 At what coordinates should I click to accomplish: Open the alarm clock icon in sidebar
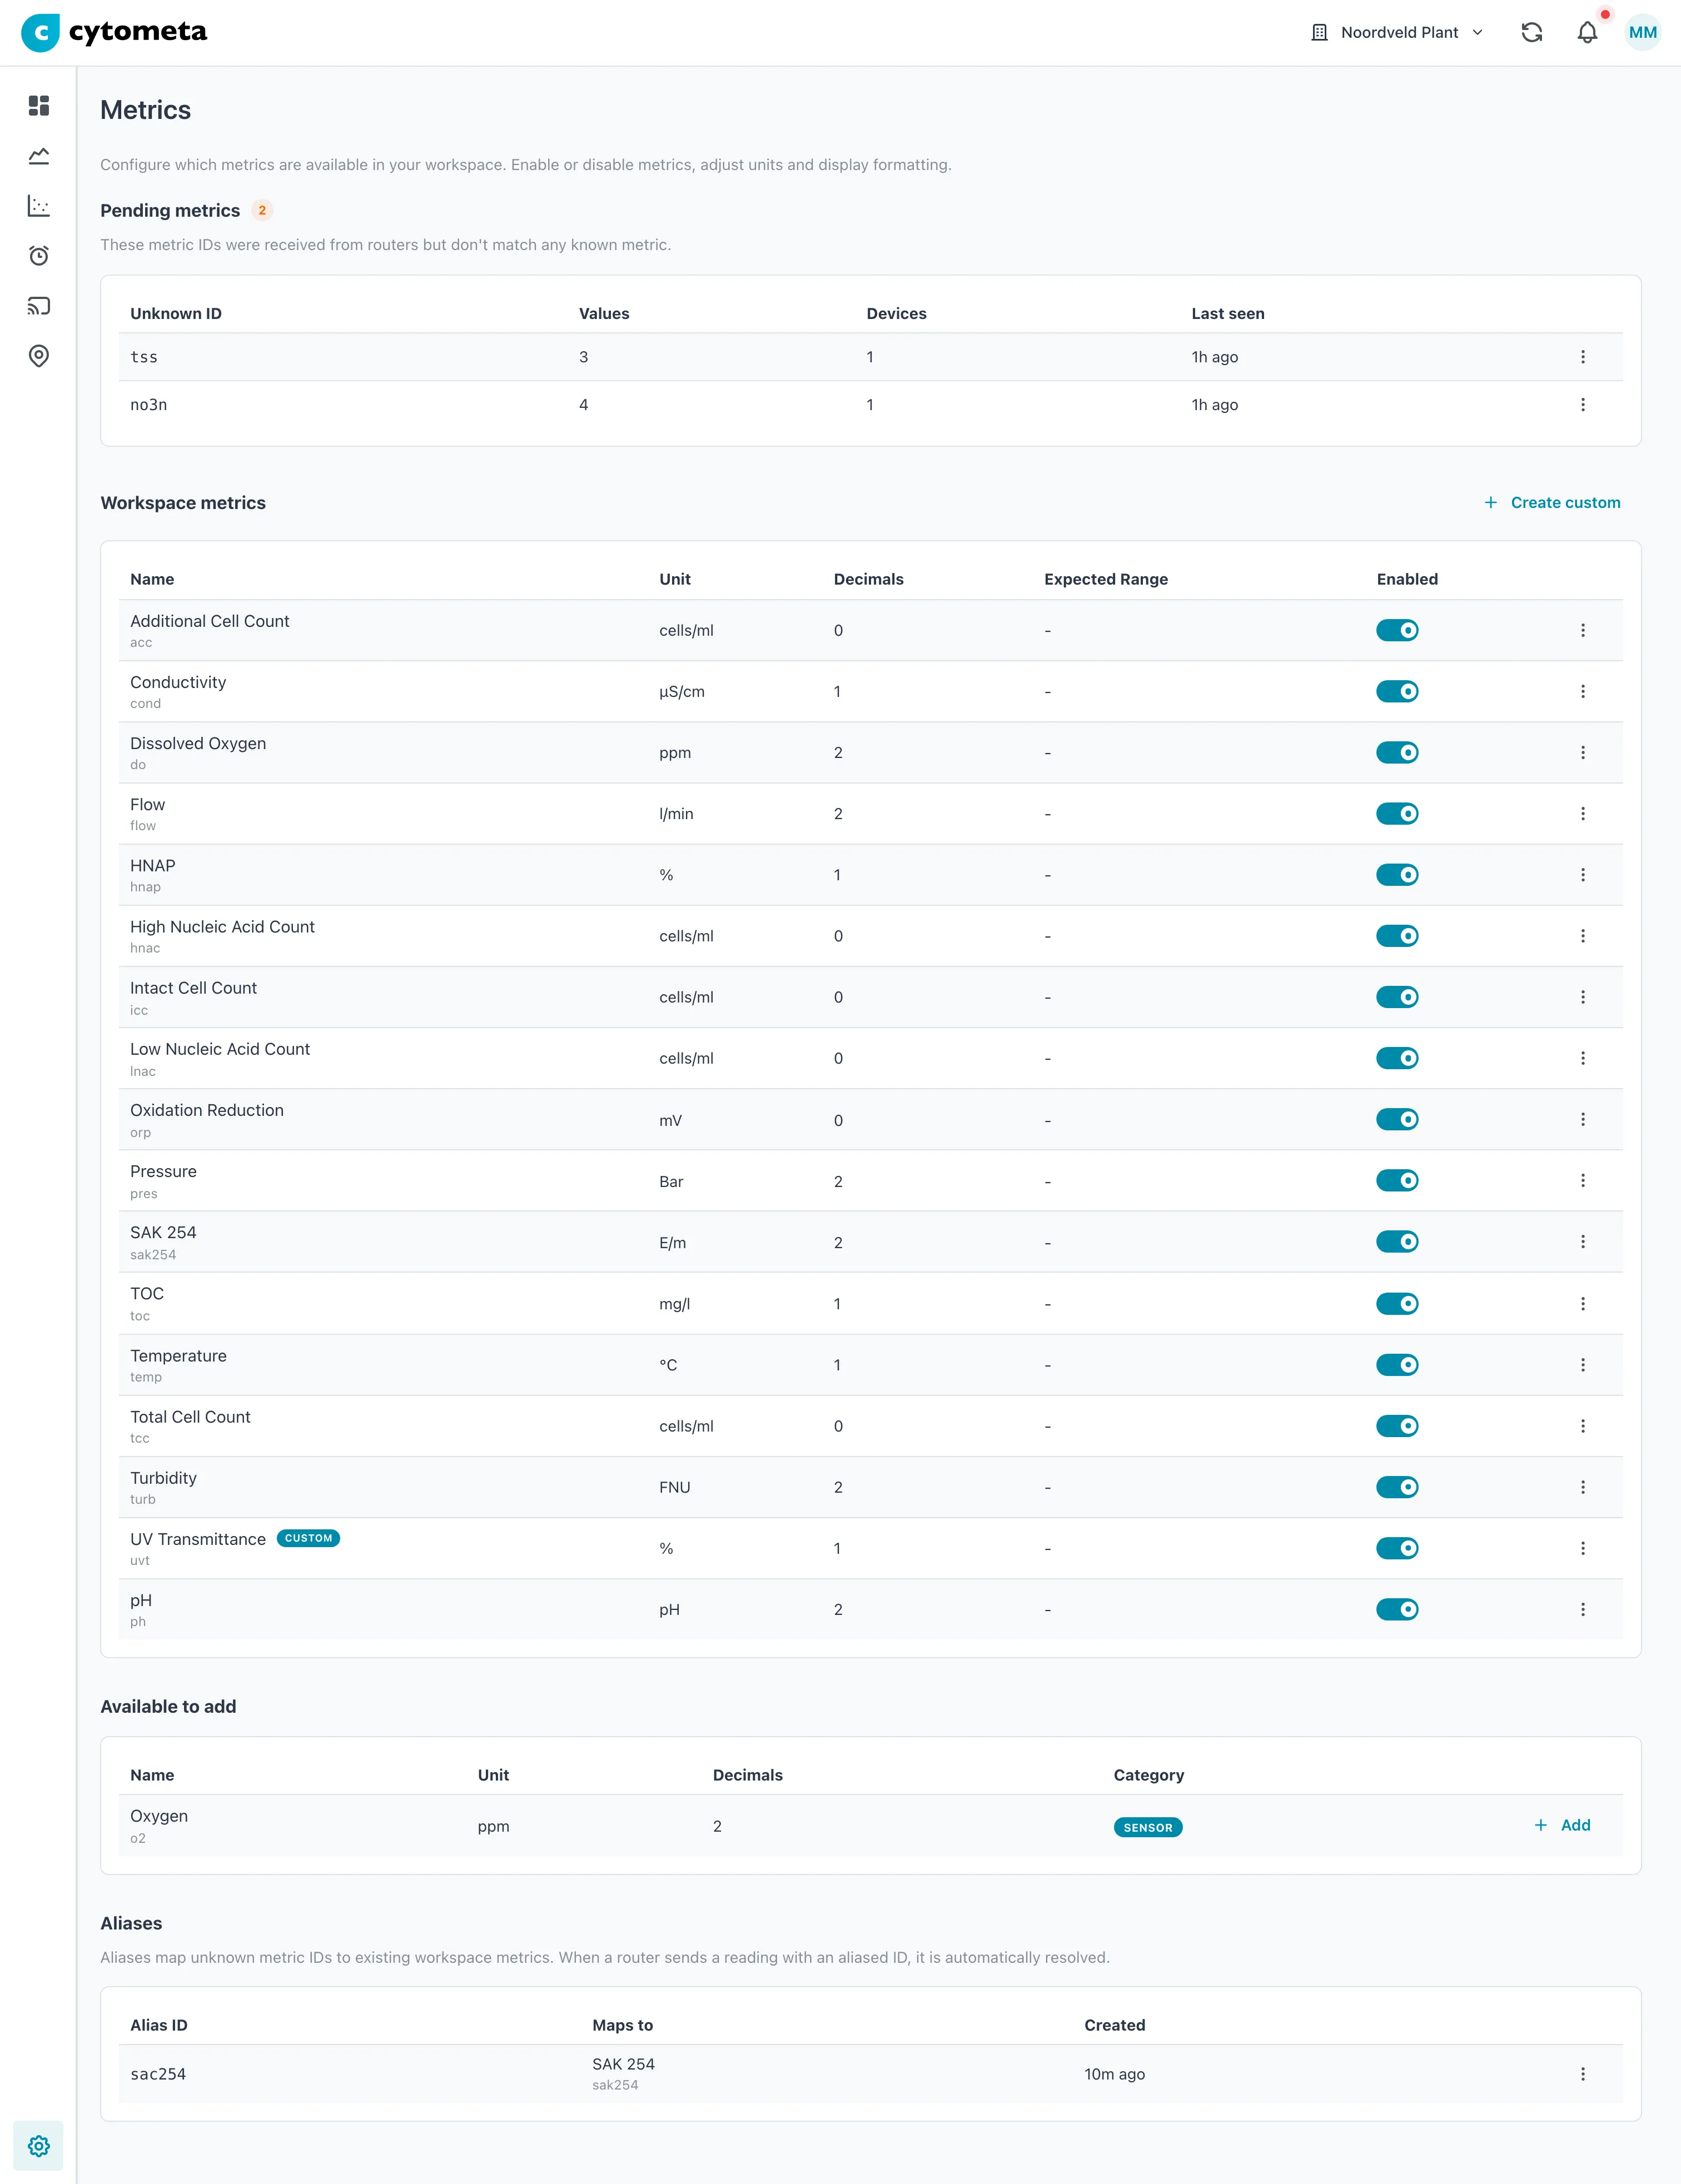click(x=39, y=255)
